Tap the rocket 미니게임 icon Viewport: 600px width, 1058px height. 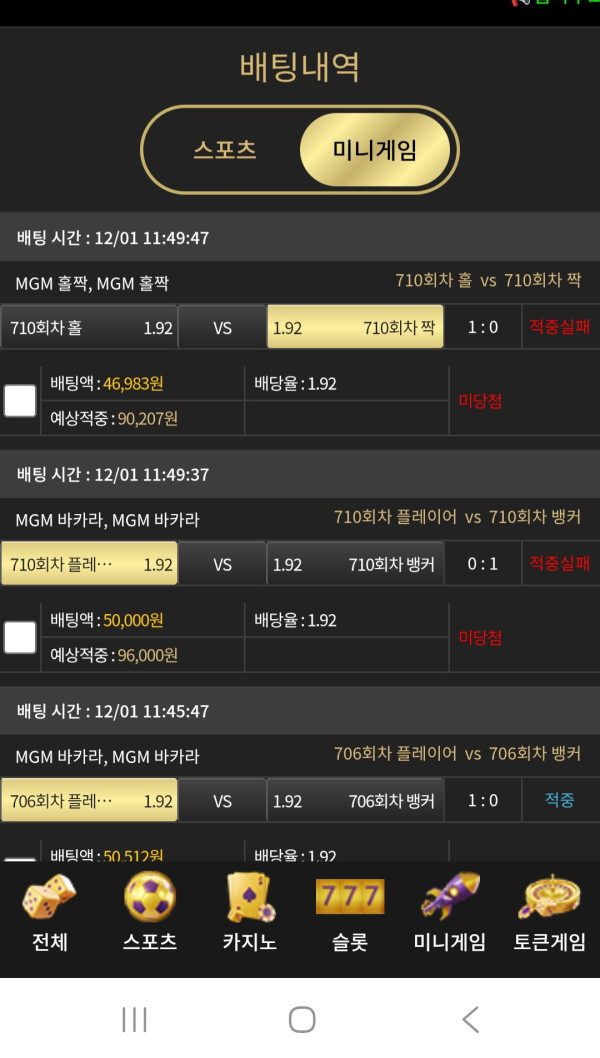[449, 897]
